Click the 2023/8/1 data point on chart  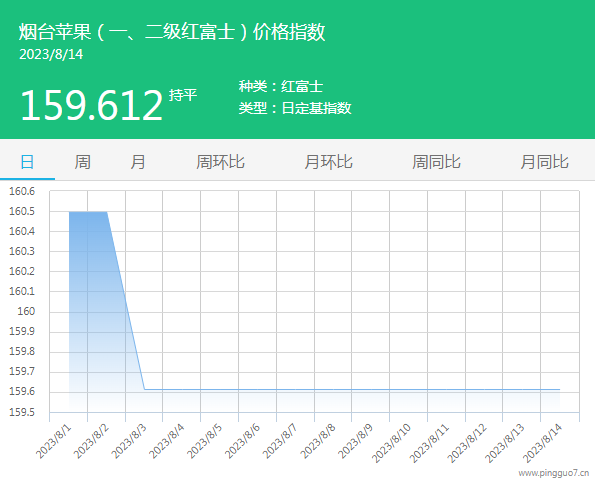(69, 212)
